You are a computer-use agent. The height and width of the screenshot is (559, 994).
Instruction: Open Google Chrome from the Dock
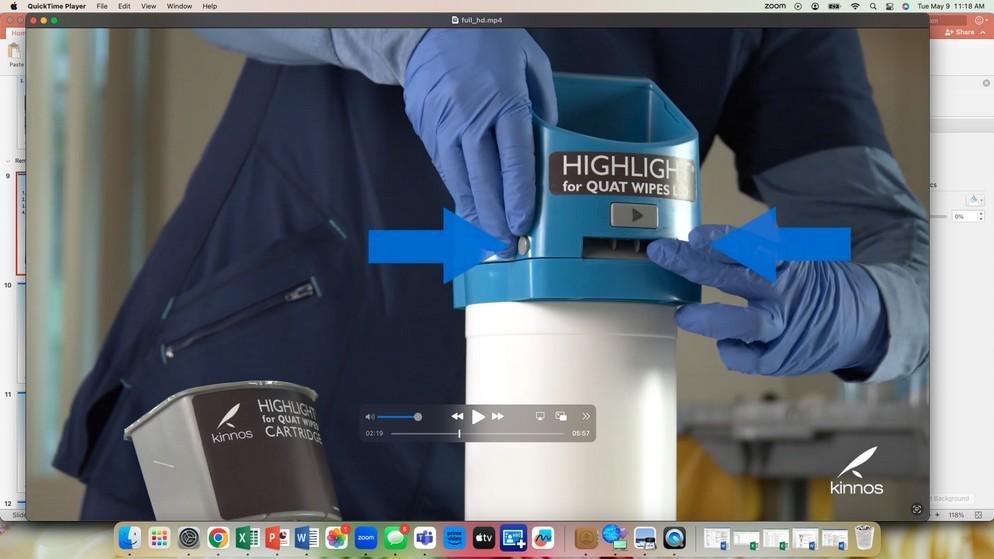pos(218,538)
